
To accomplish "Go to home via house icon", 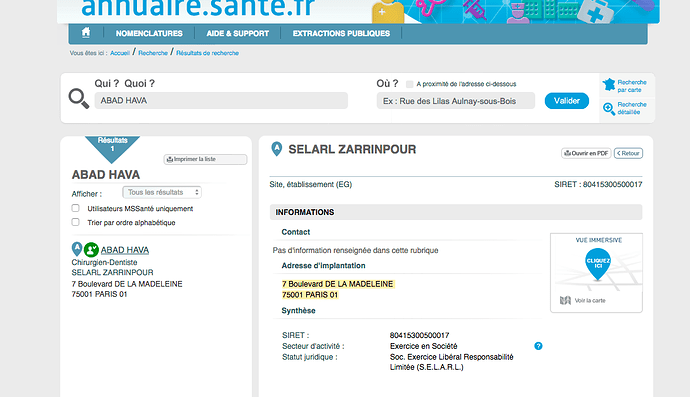I will tap(86, 33).
